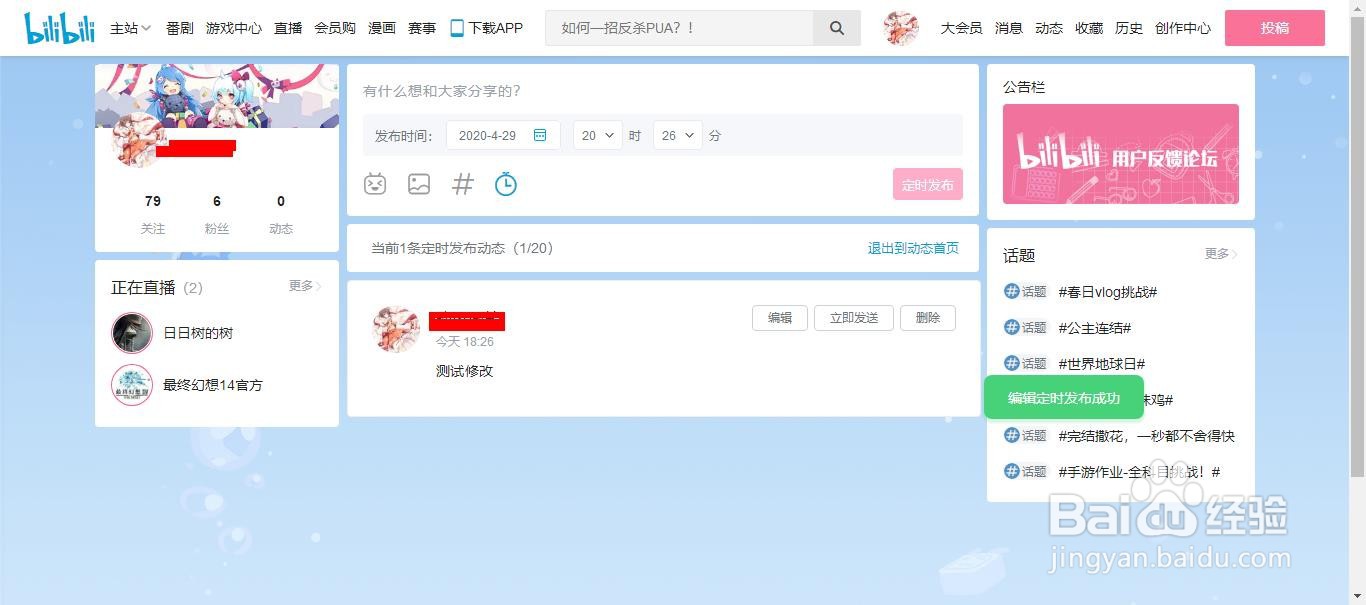The width and height of the screenshot is (1366, 605).
Task: Click the topic icon beside #世界地球日#
Action: 1013,363
